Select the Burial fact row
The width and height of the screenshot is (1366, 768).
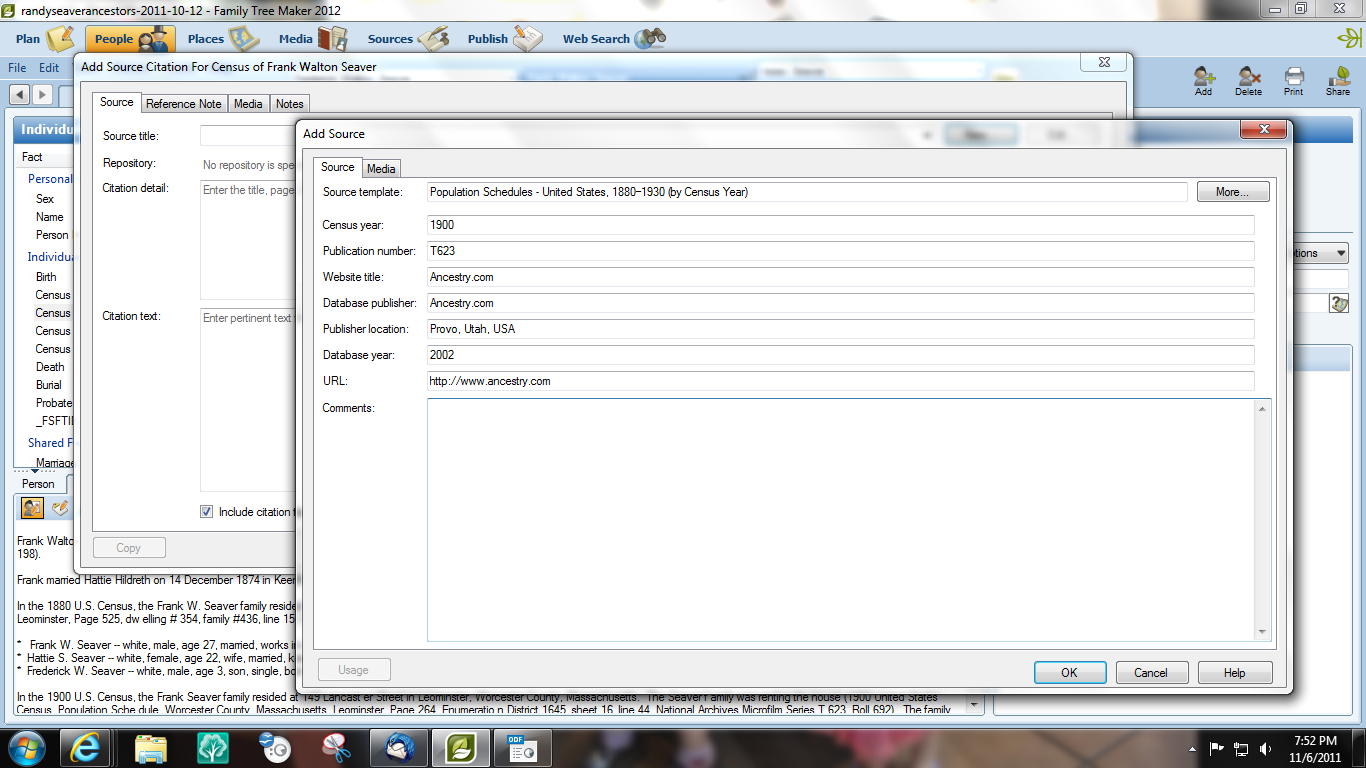pos(49,385)
